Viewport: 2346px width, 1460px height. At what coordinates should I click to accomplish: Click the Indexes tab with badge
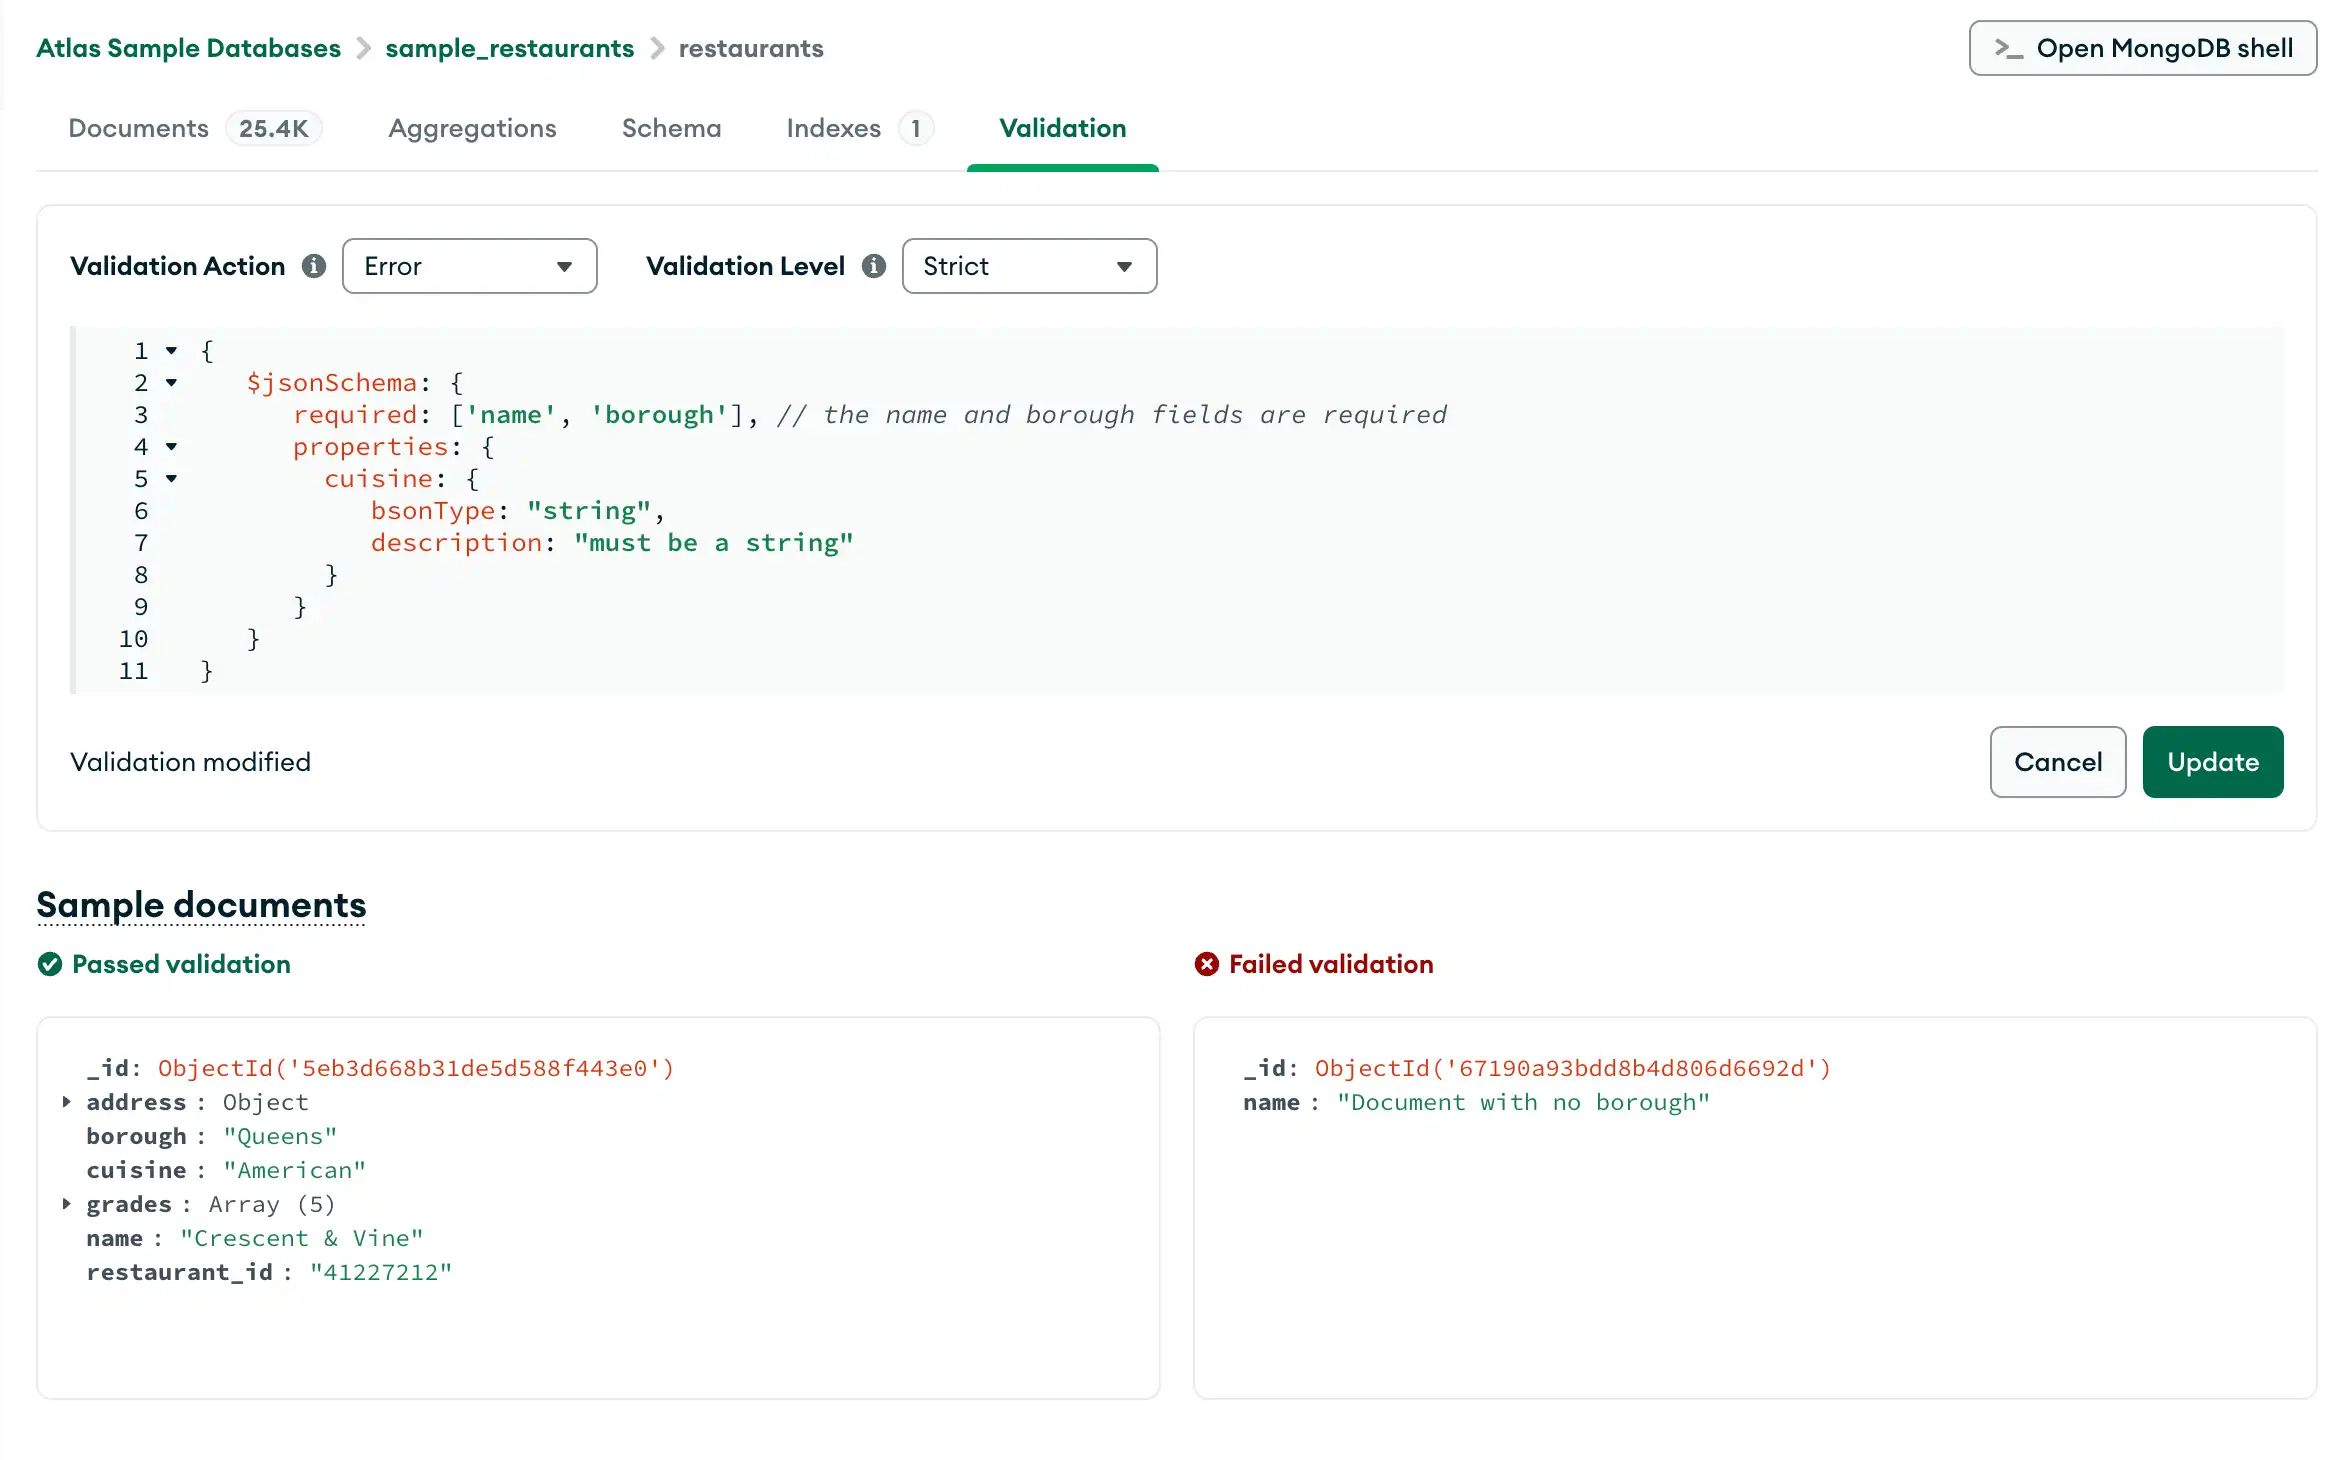(858, 128)
